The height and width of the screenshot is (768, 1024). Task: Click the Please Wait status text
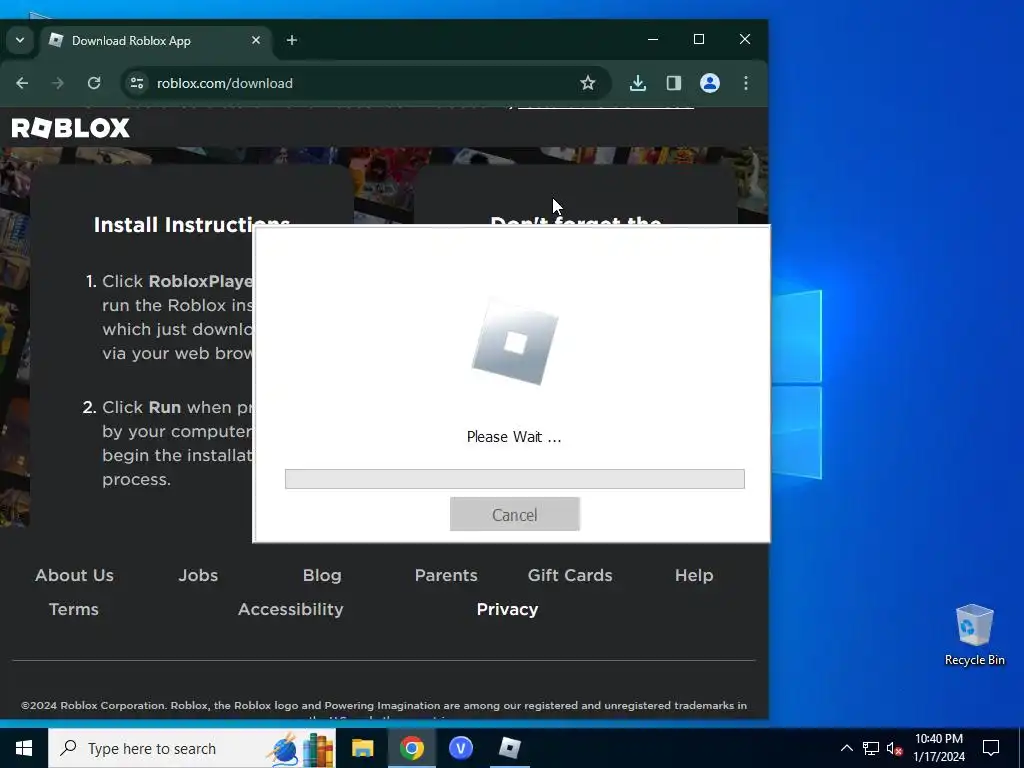pyautogui.click(x=514, y=437)
